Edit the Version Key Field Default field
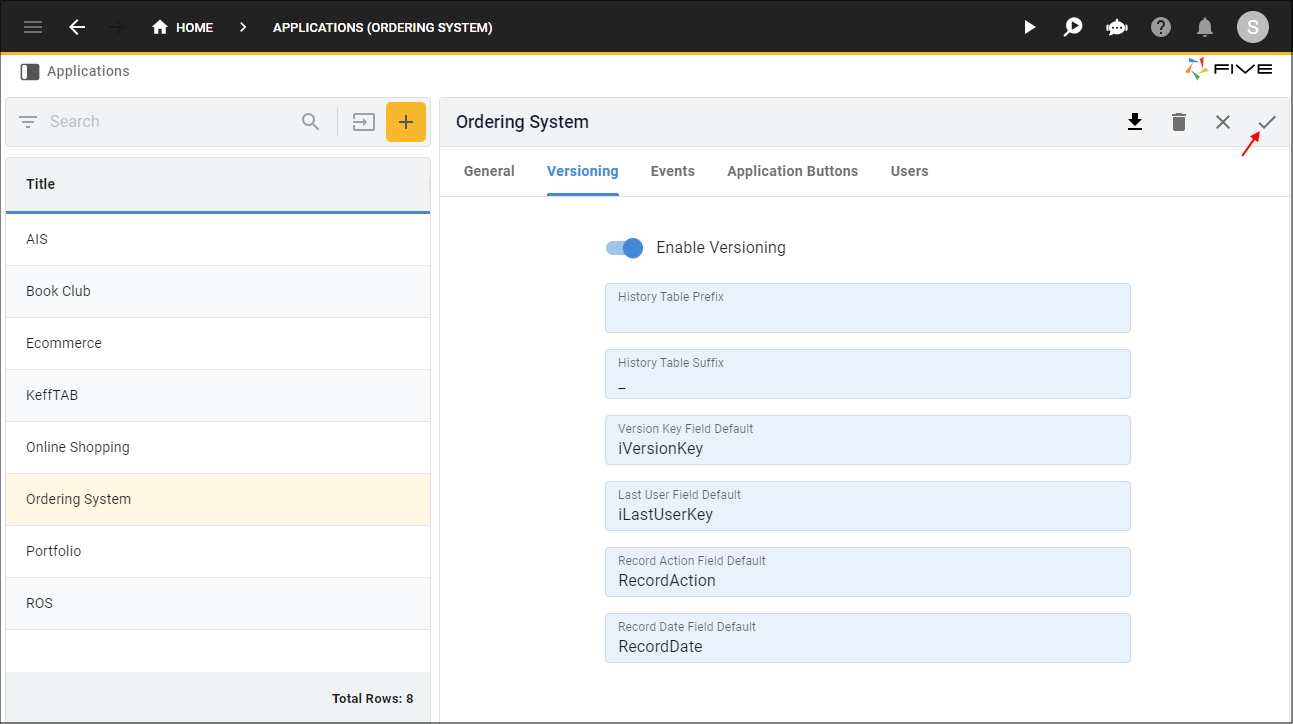Viewport: 1293px width, 724px height. click(868, 440)
